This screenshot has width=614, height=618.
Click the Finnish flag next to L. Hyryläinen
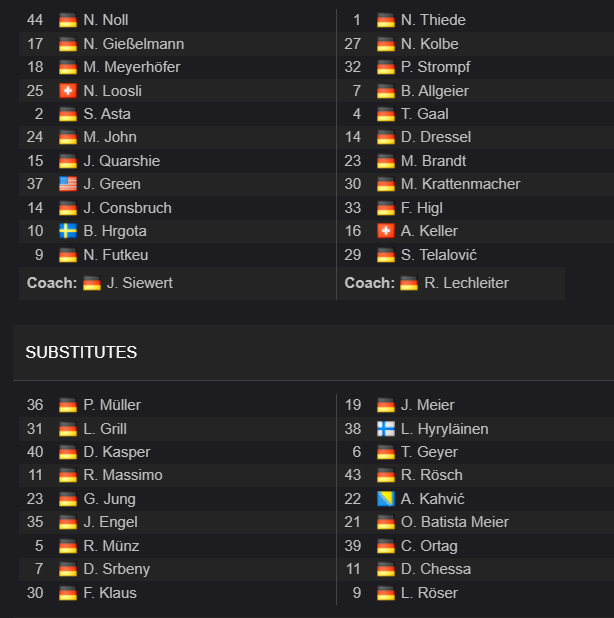pos(385,429)
